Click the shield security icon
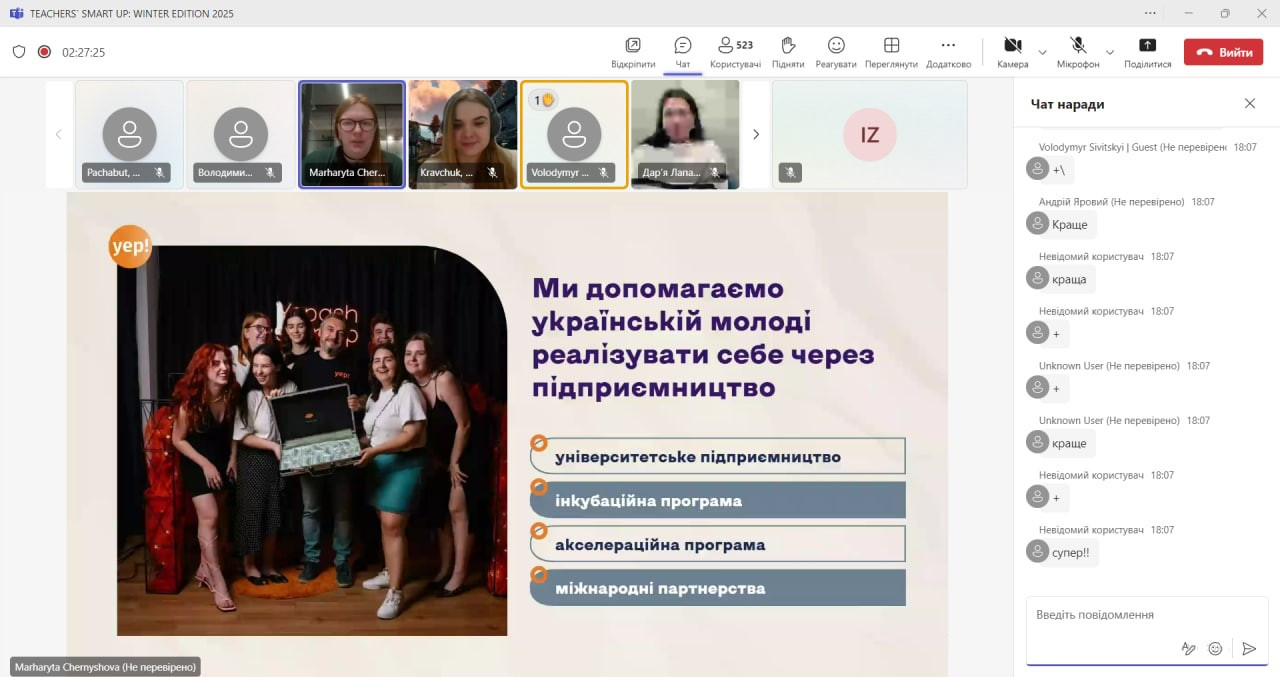The height and width of the screenshot is (677, 1280). 19,52
